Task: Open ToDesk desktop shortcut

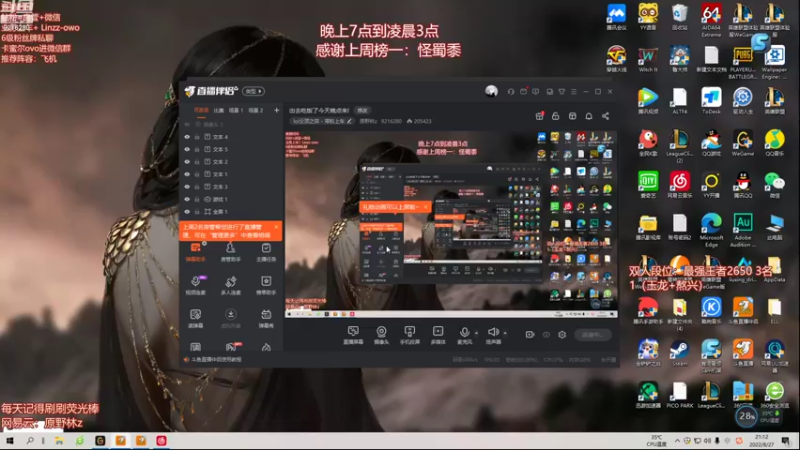Action: pyautogui.click(x=711, y=101)
